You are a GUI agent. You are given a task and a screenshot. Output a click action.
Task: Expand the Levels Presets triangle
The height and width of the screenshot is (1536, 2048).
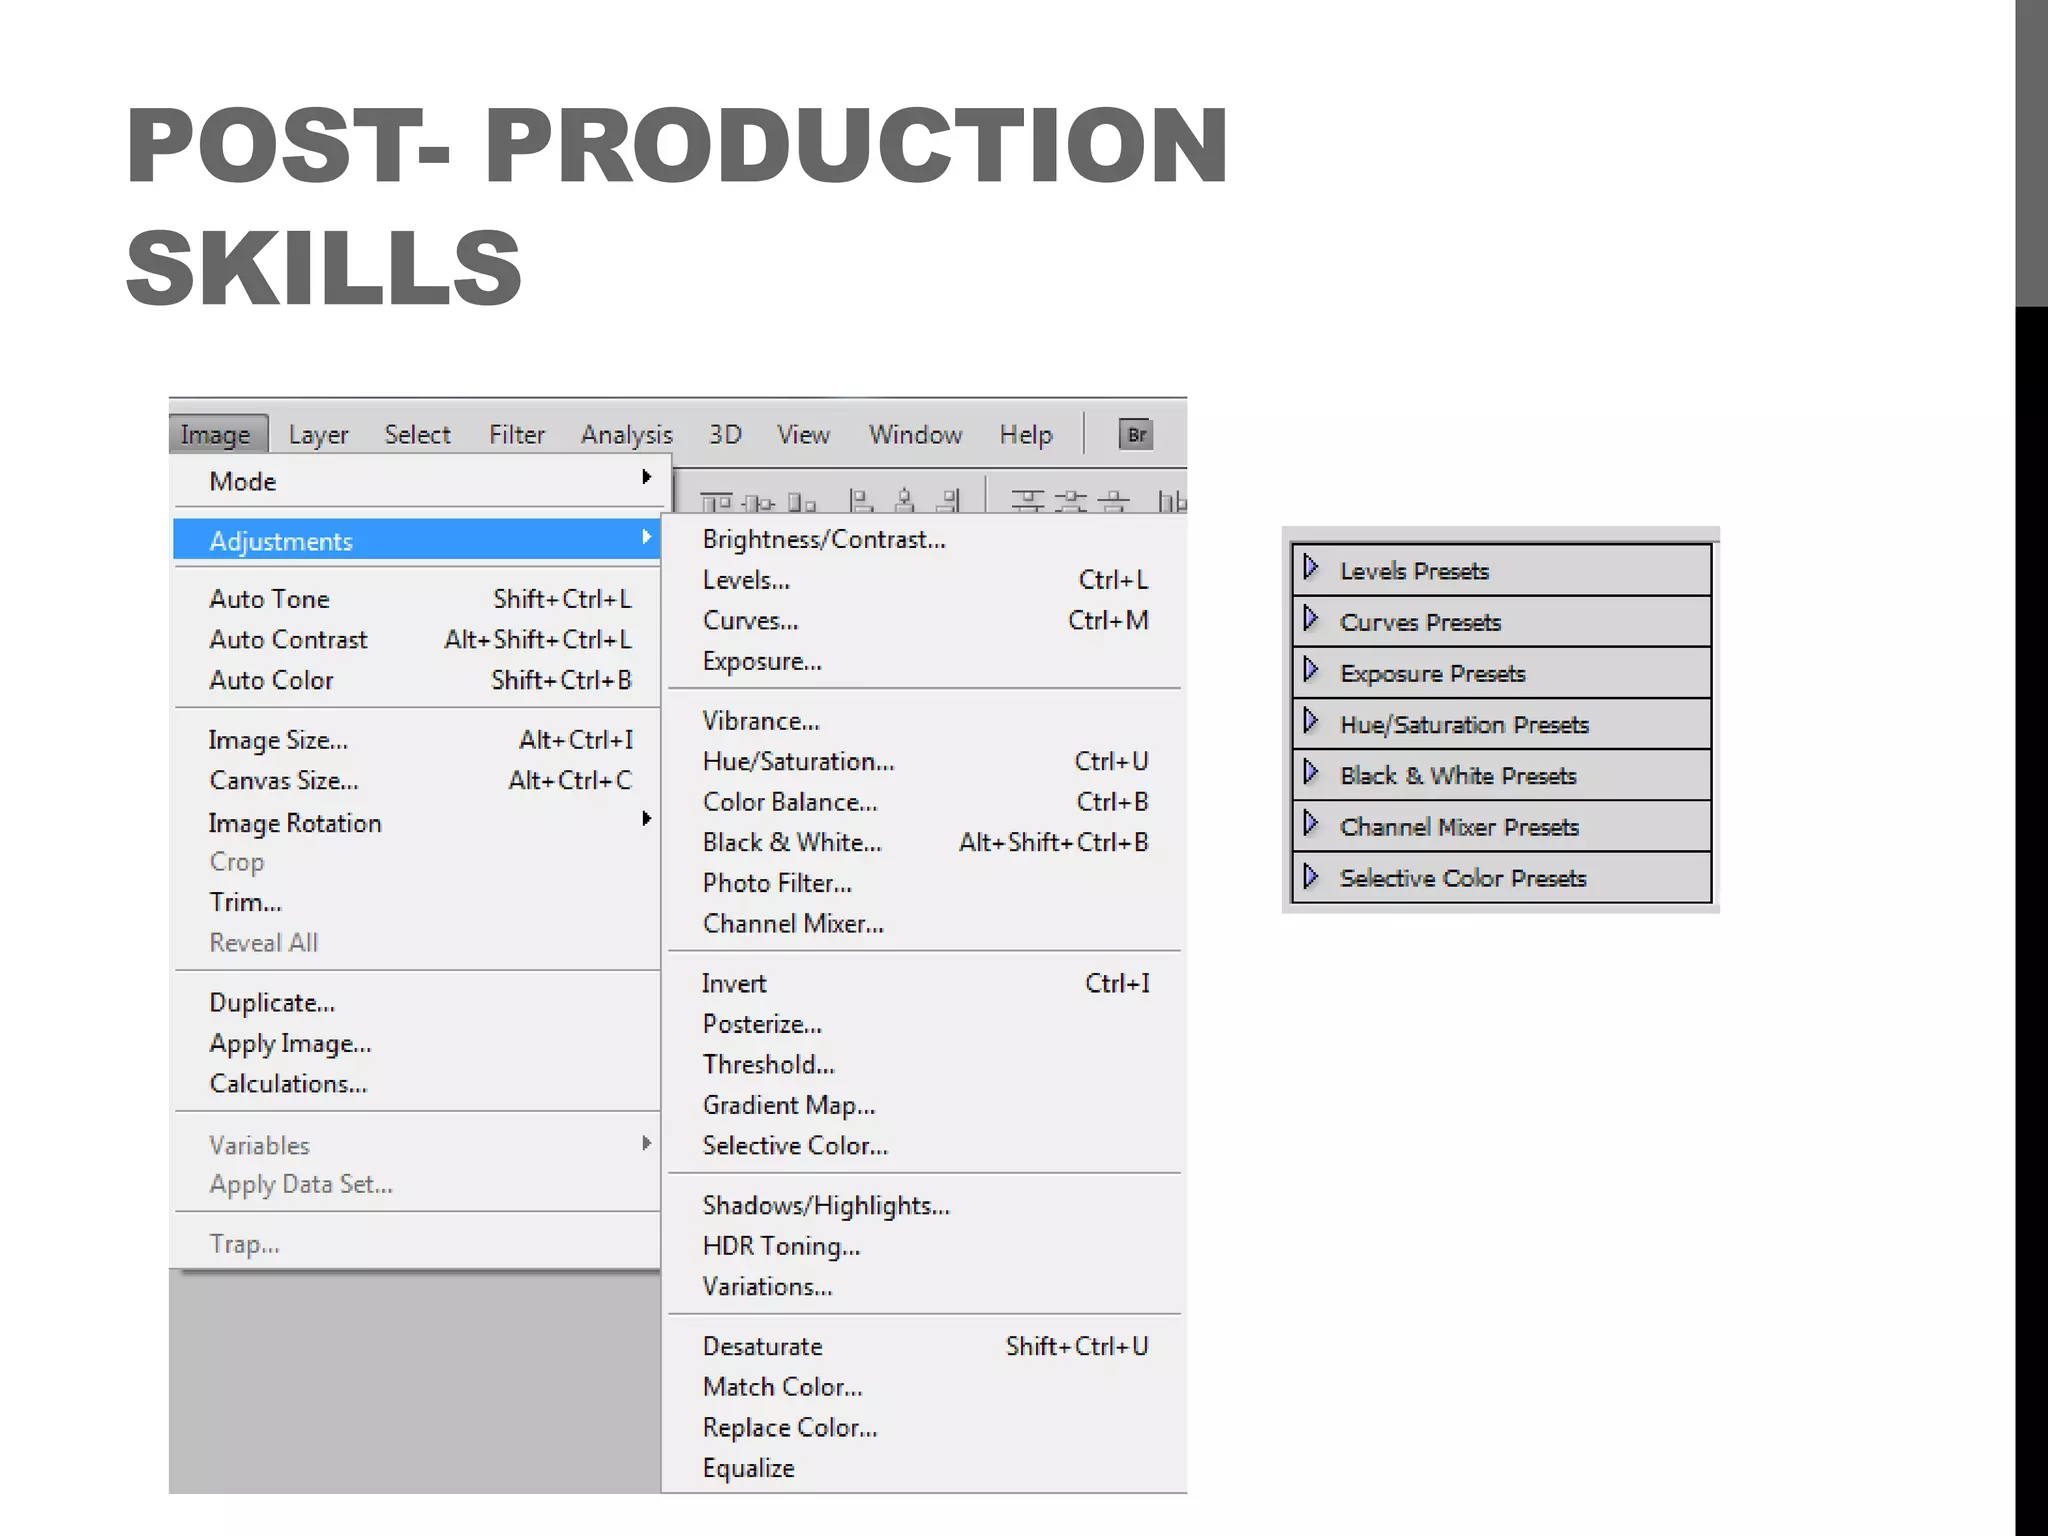click(1311, 568)
